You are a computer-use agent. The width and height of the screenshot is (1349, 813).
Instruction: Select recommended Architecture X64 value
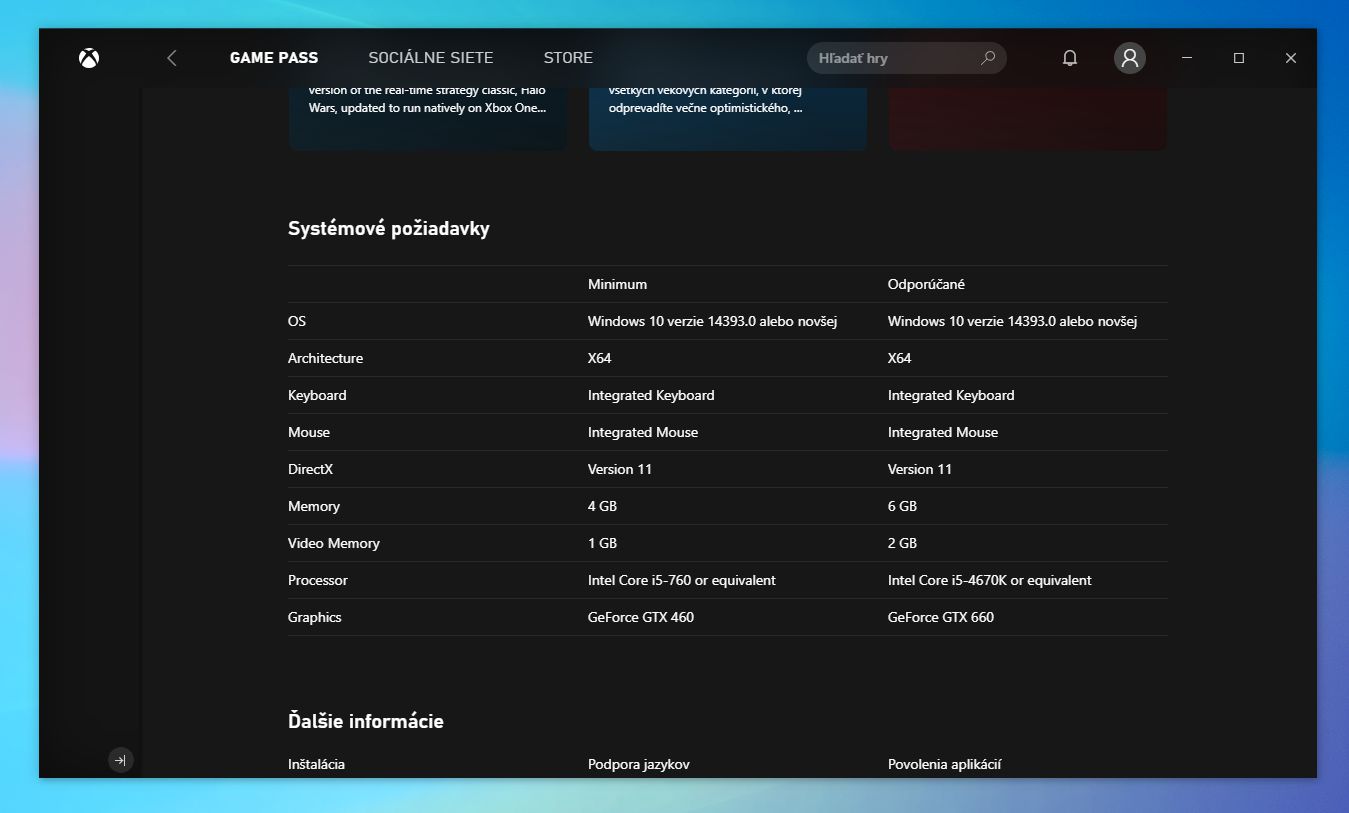click(x=900, y=358)
